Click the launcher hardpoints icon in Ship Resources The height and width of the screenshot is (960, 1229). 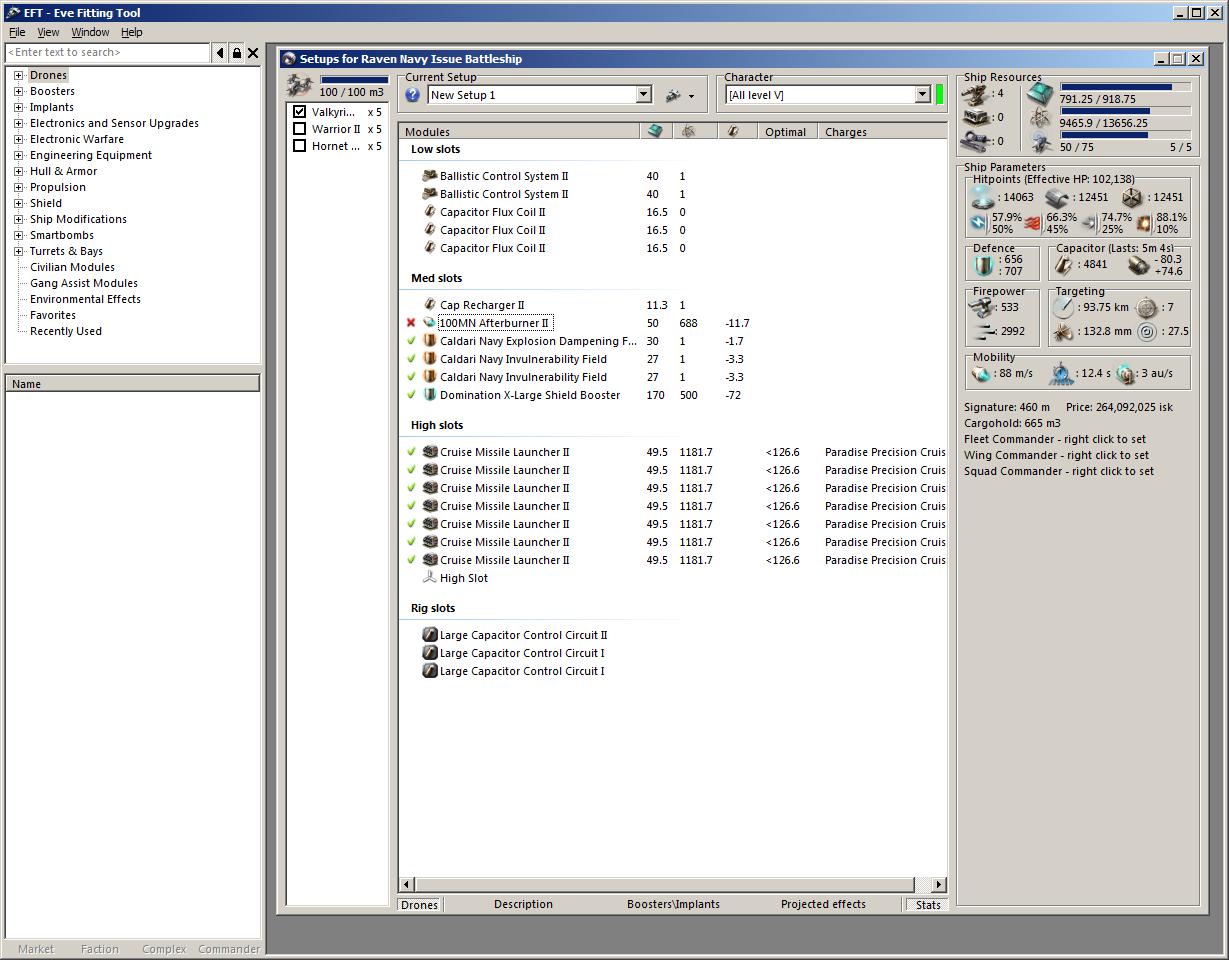click(976, 117)
